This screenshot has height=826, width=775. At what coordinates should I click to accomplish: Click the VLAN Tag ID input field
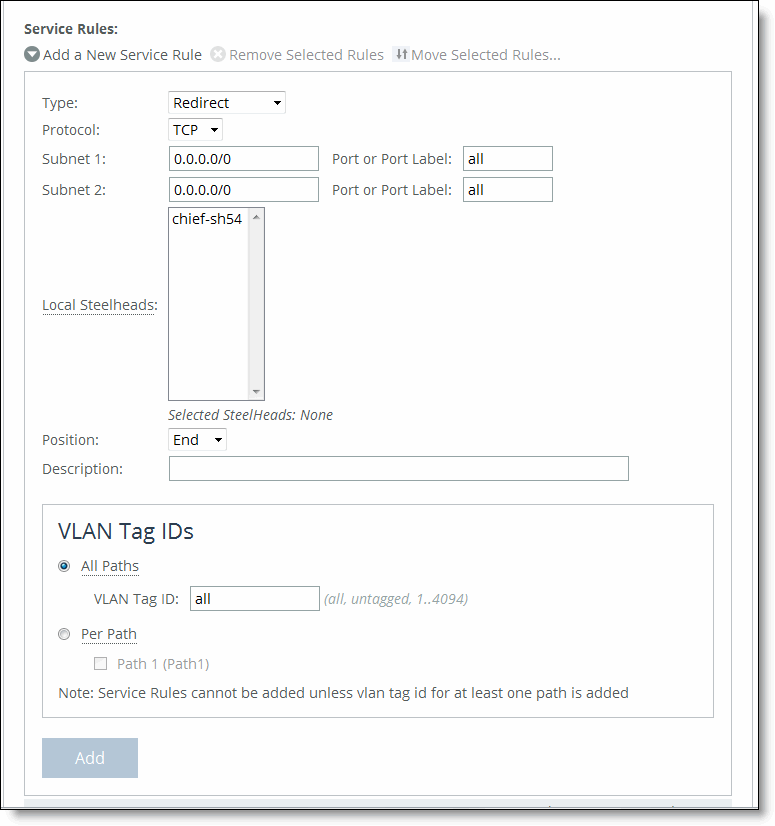click(x=255, y=599)
